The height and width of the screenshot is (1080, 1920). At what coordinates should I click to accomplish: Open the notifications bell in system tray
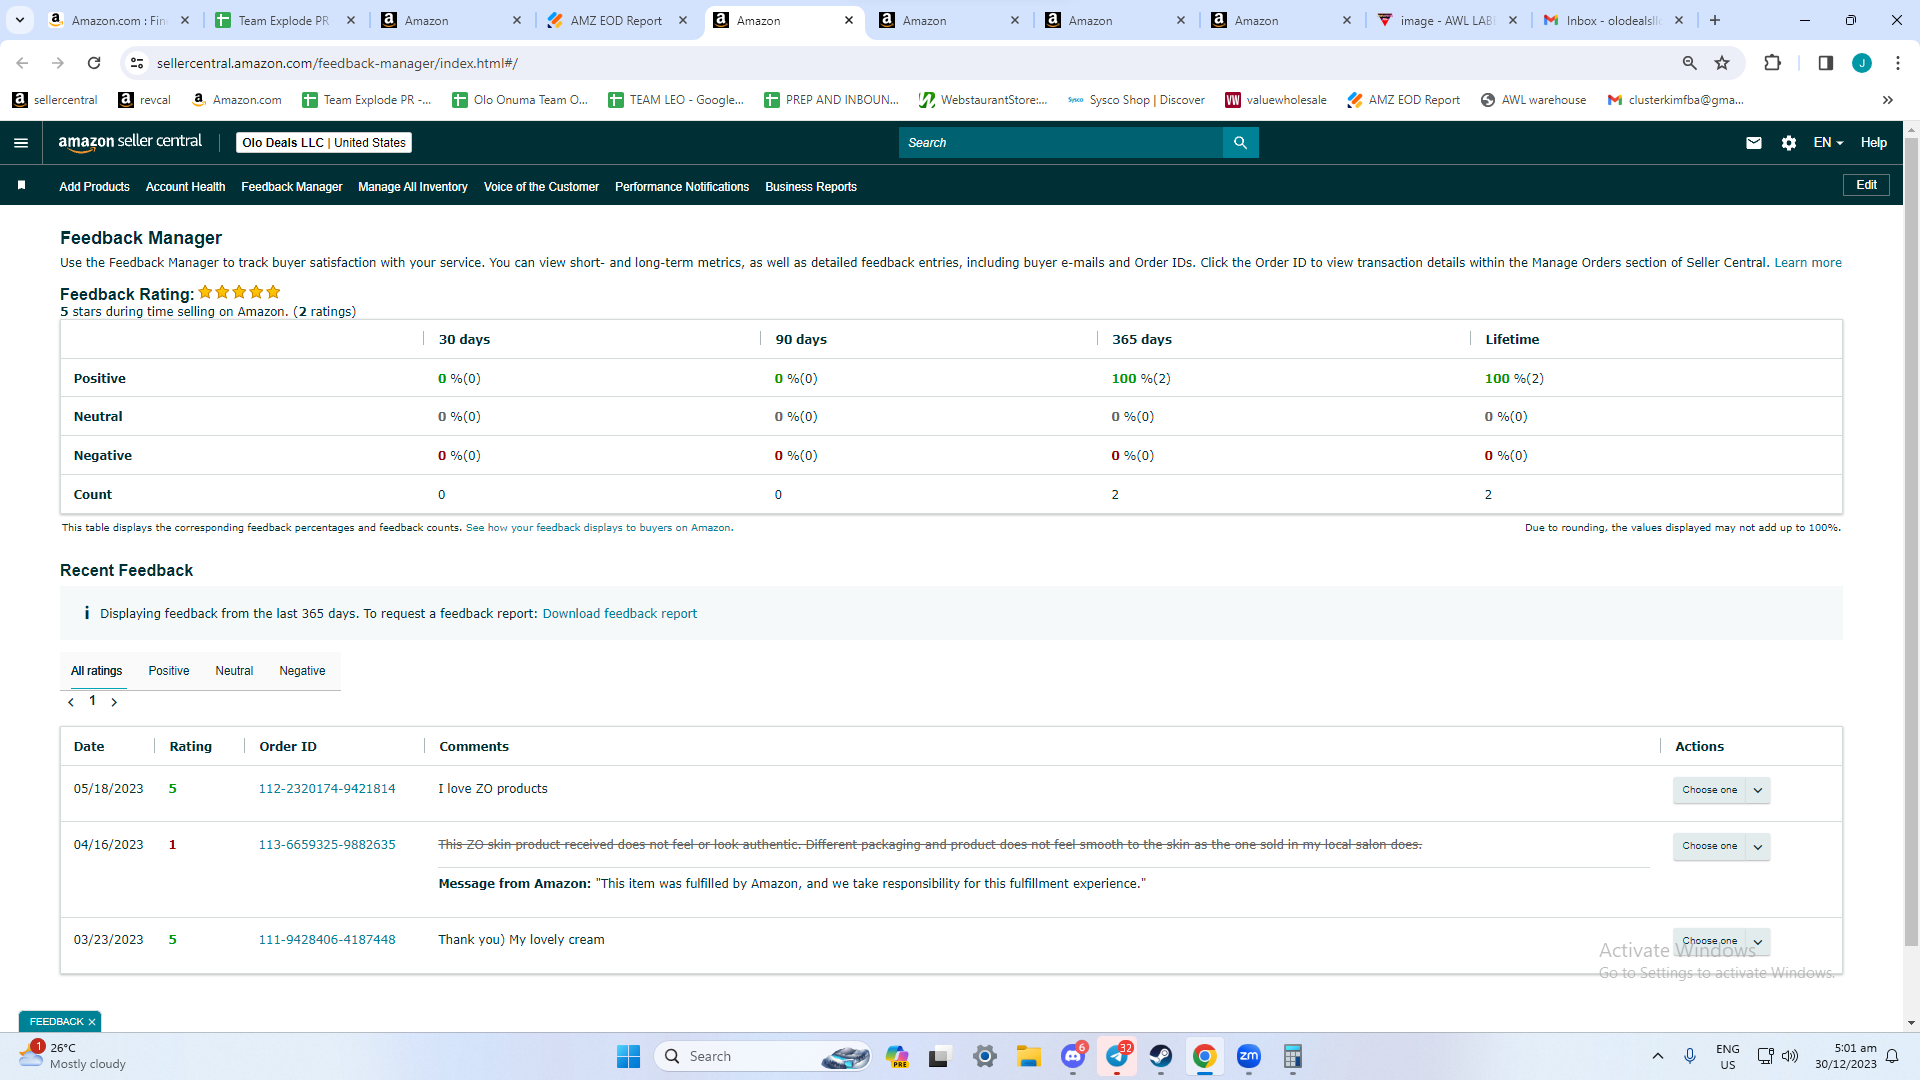point(1892,1056)
